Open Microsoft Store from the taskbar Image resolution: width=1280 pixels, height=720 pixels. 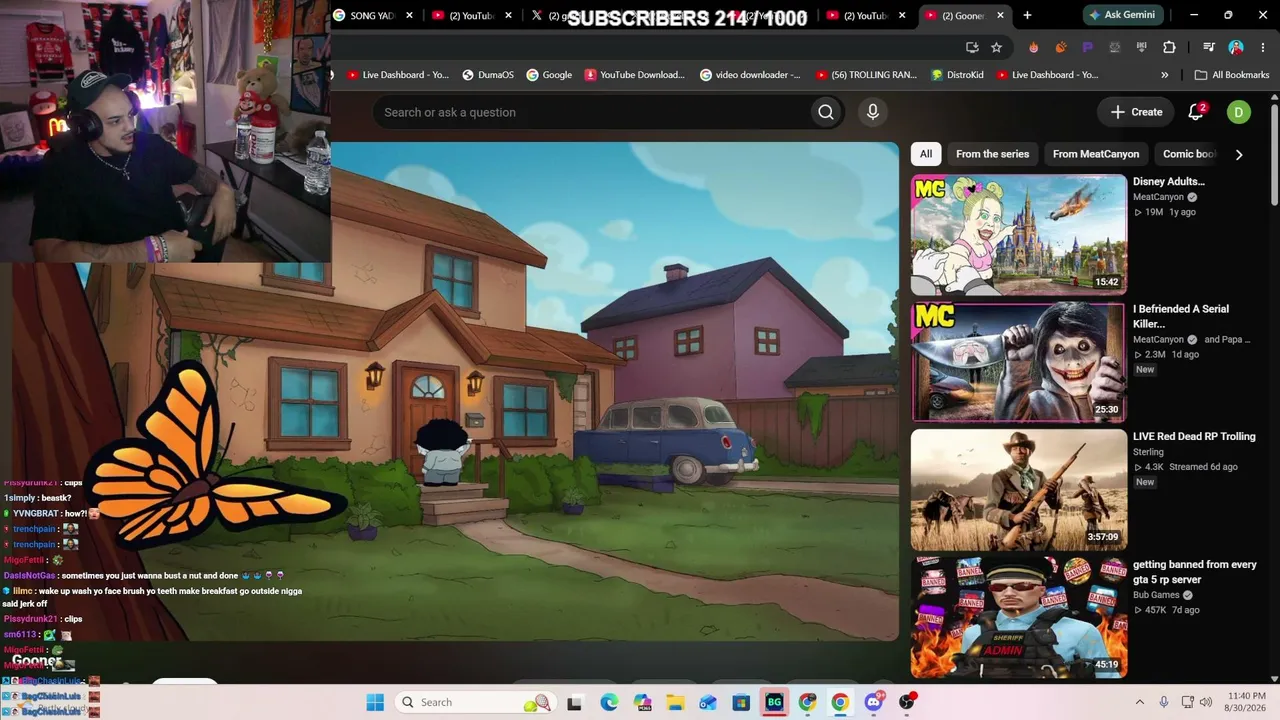741,702
